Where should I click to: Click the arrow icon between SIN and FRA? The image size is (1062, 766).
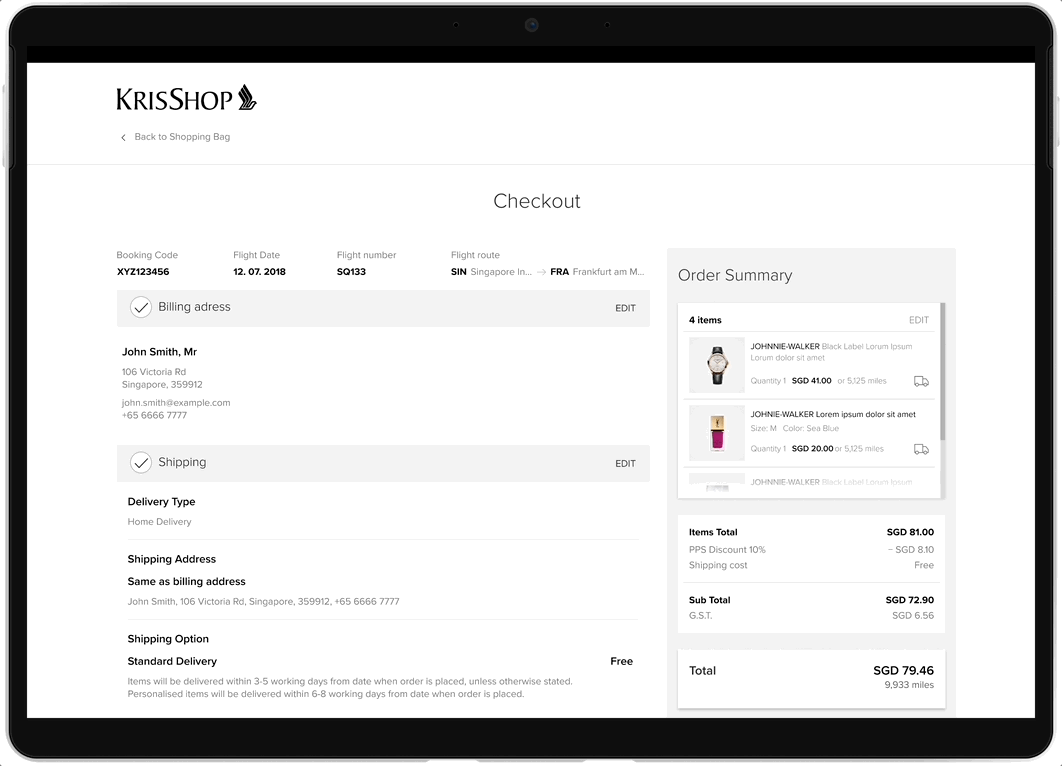(542, 271)
